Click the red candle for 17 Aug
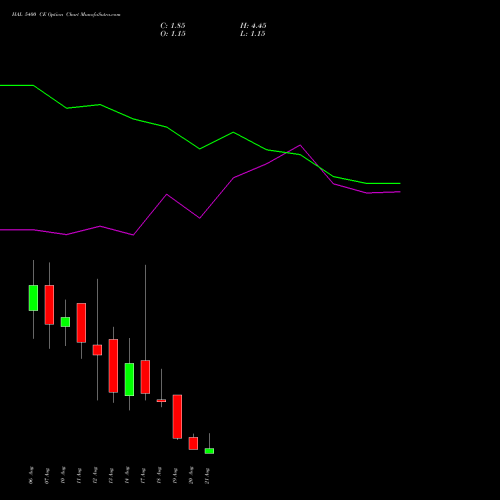Image resolution: width=500 pixels, height=500 pixels. [x=145, y=377]
